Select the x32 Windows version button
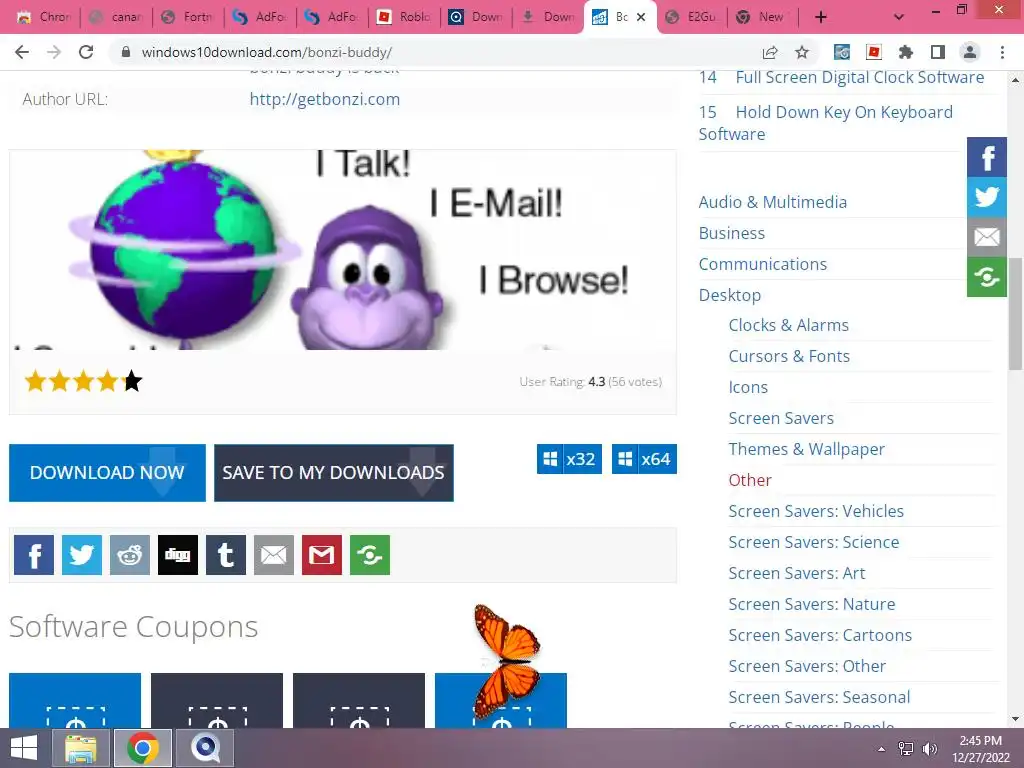The image size is (1024, 768). pos(569,459)
